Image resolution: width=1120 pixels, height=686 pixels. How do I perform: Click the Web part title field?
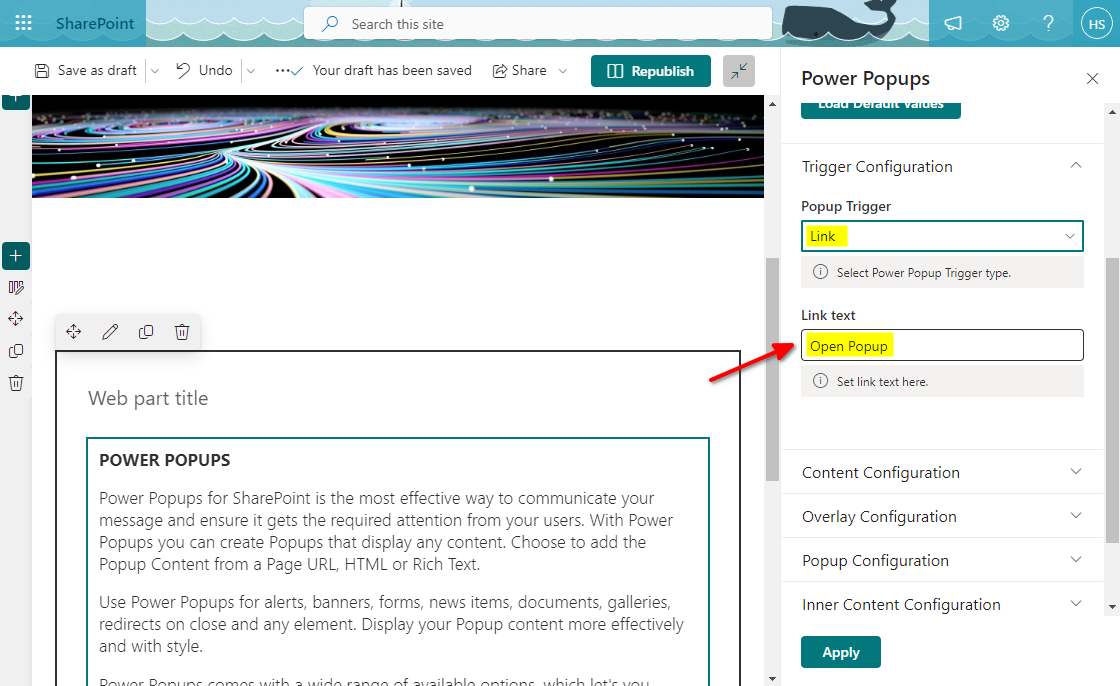click(148, 398)
